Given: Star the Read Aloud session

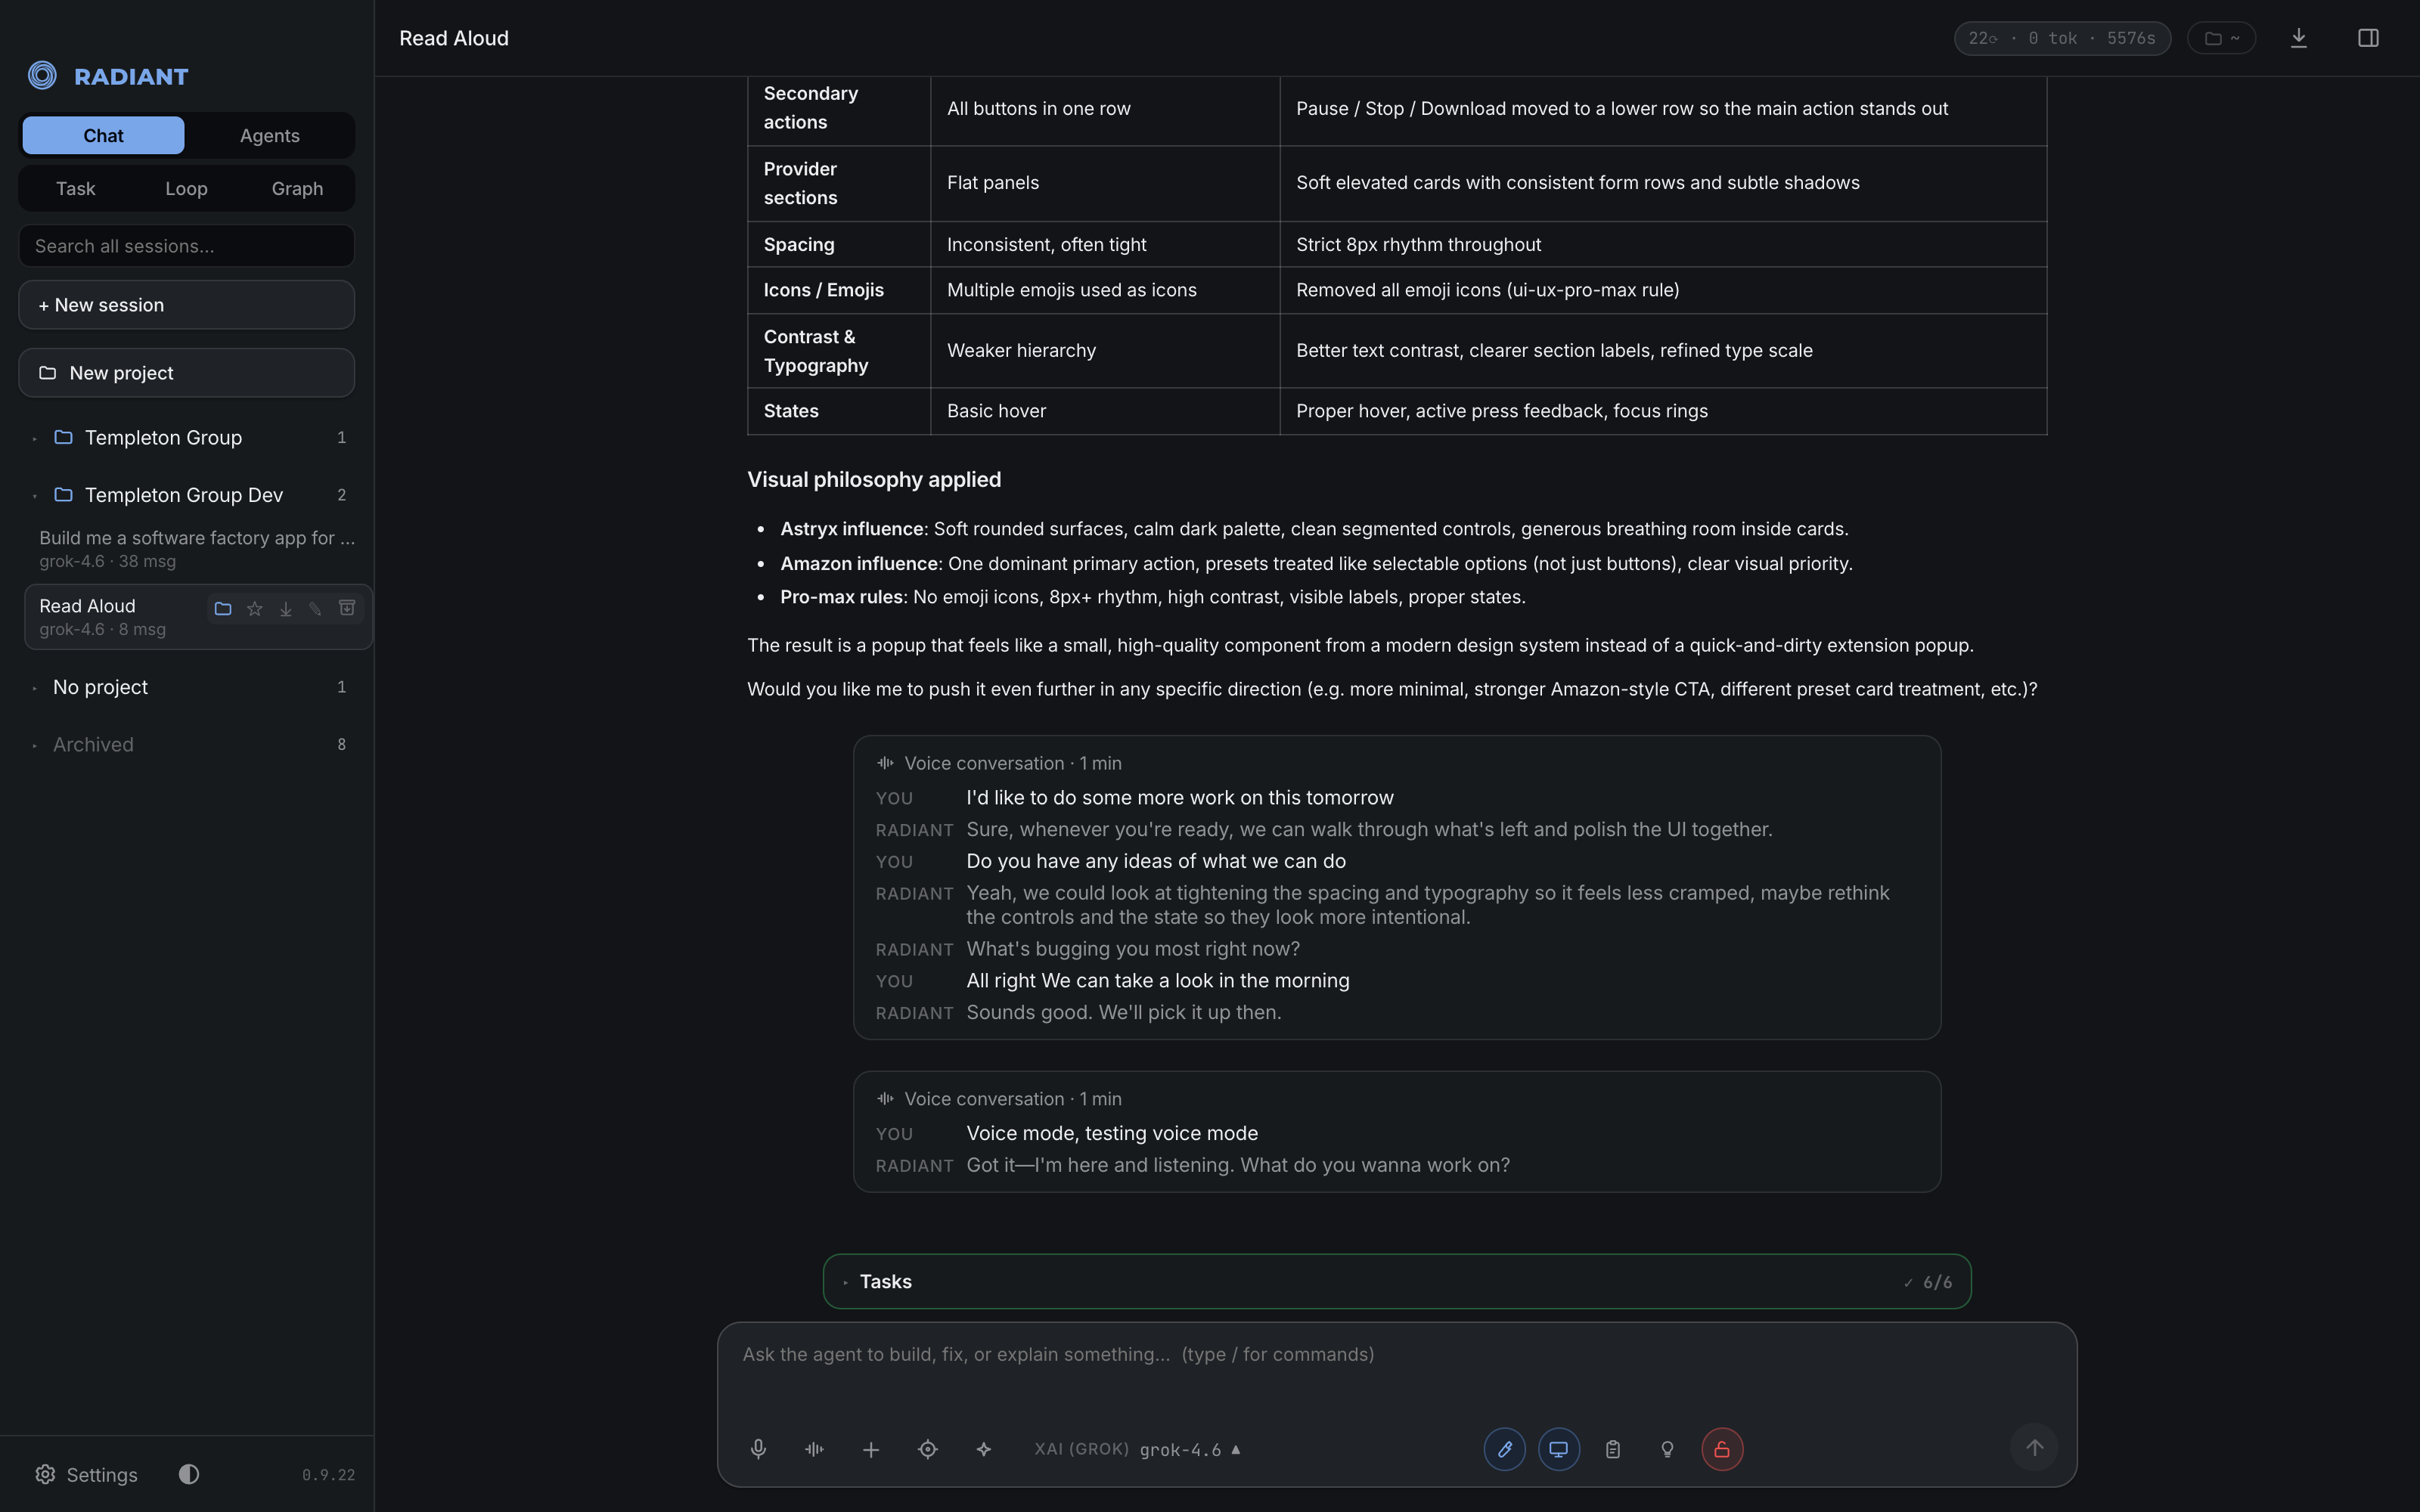Looking at the screenshot, I should click(x=254, y=608).
